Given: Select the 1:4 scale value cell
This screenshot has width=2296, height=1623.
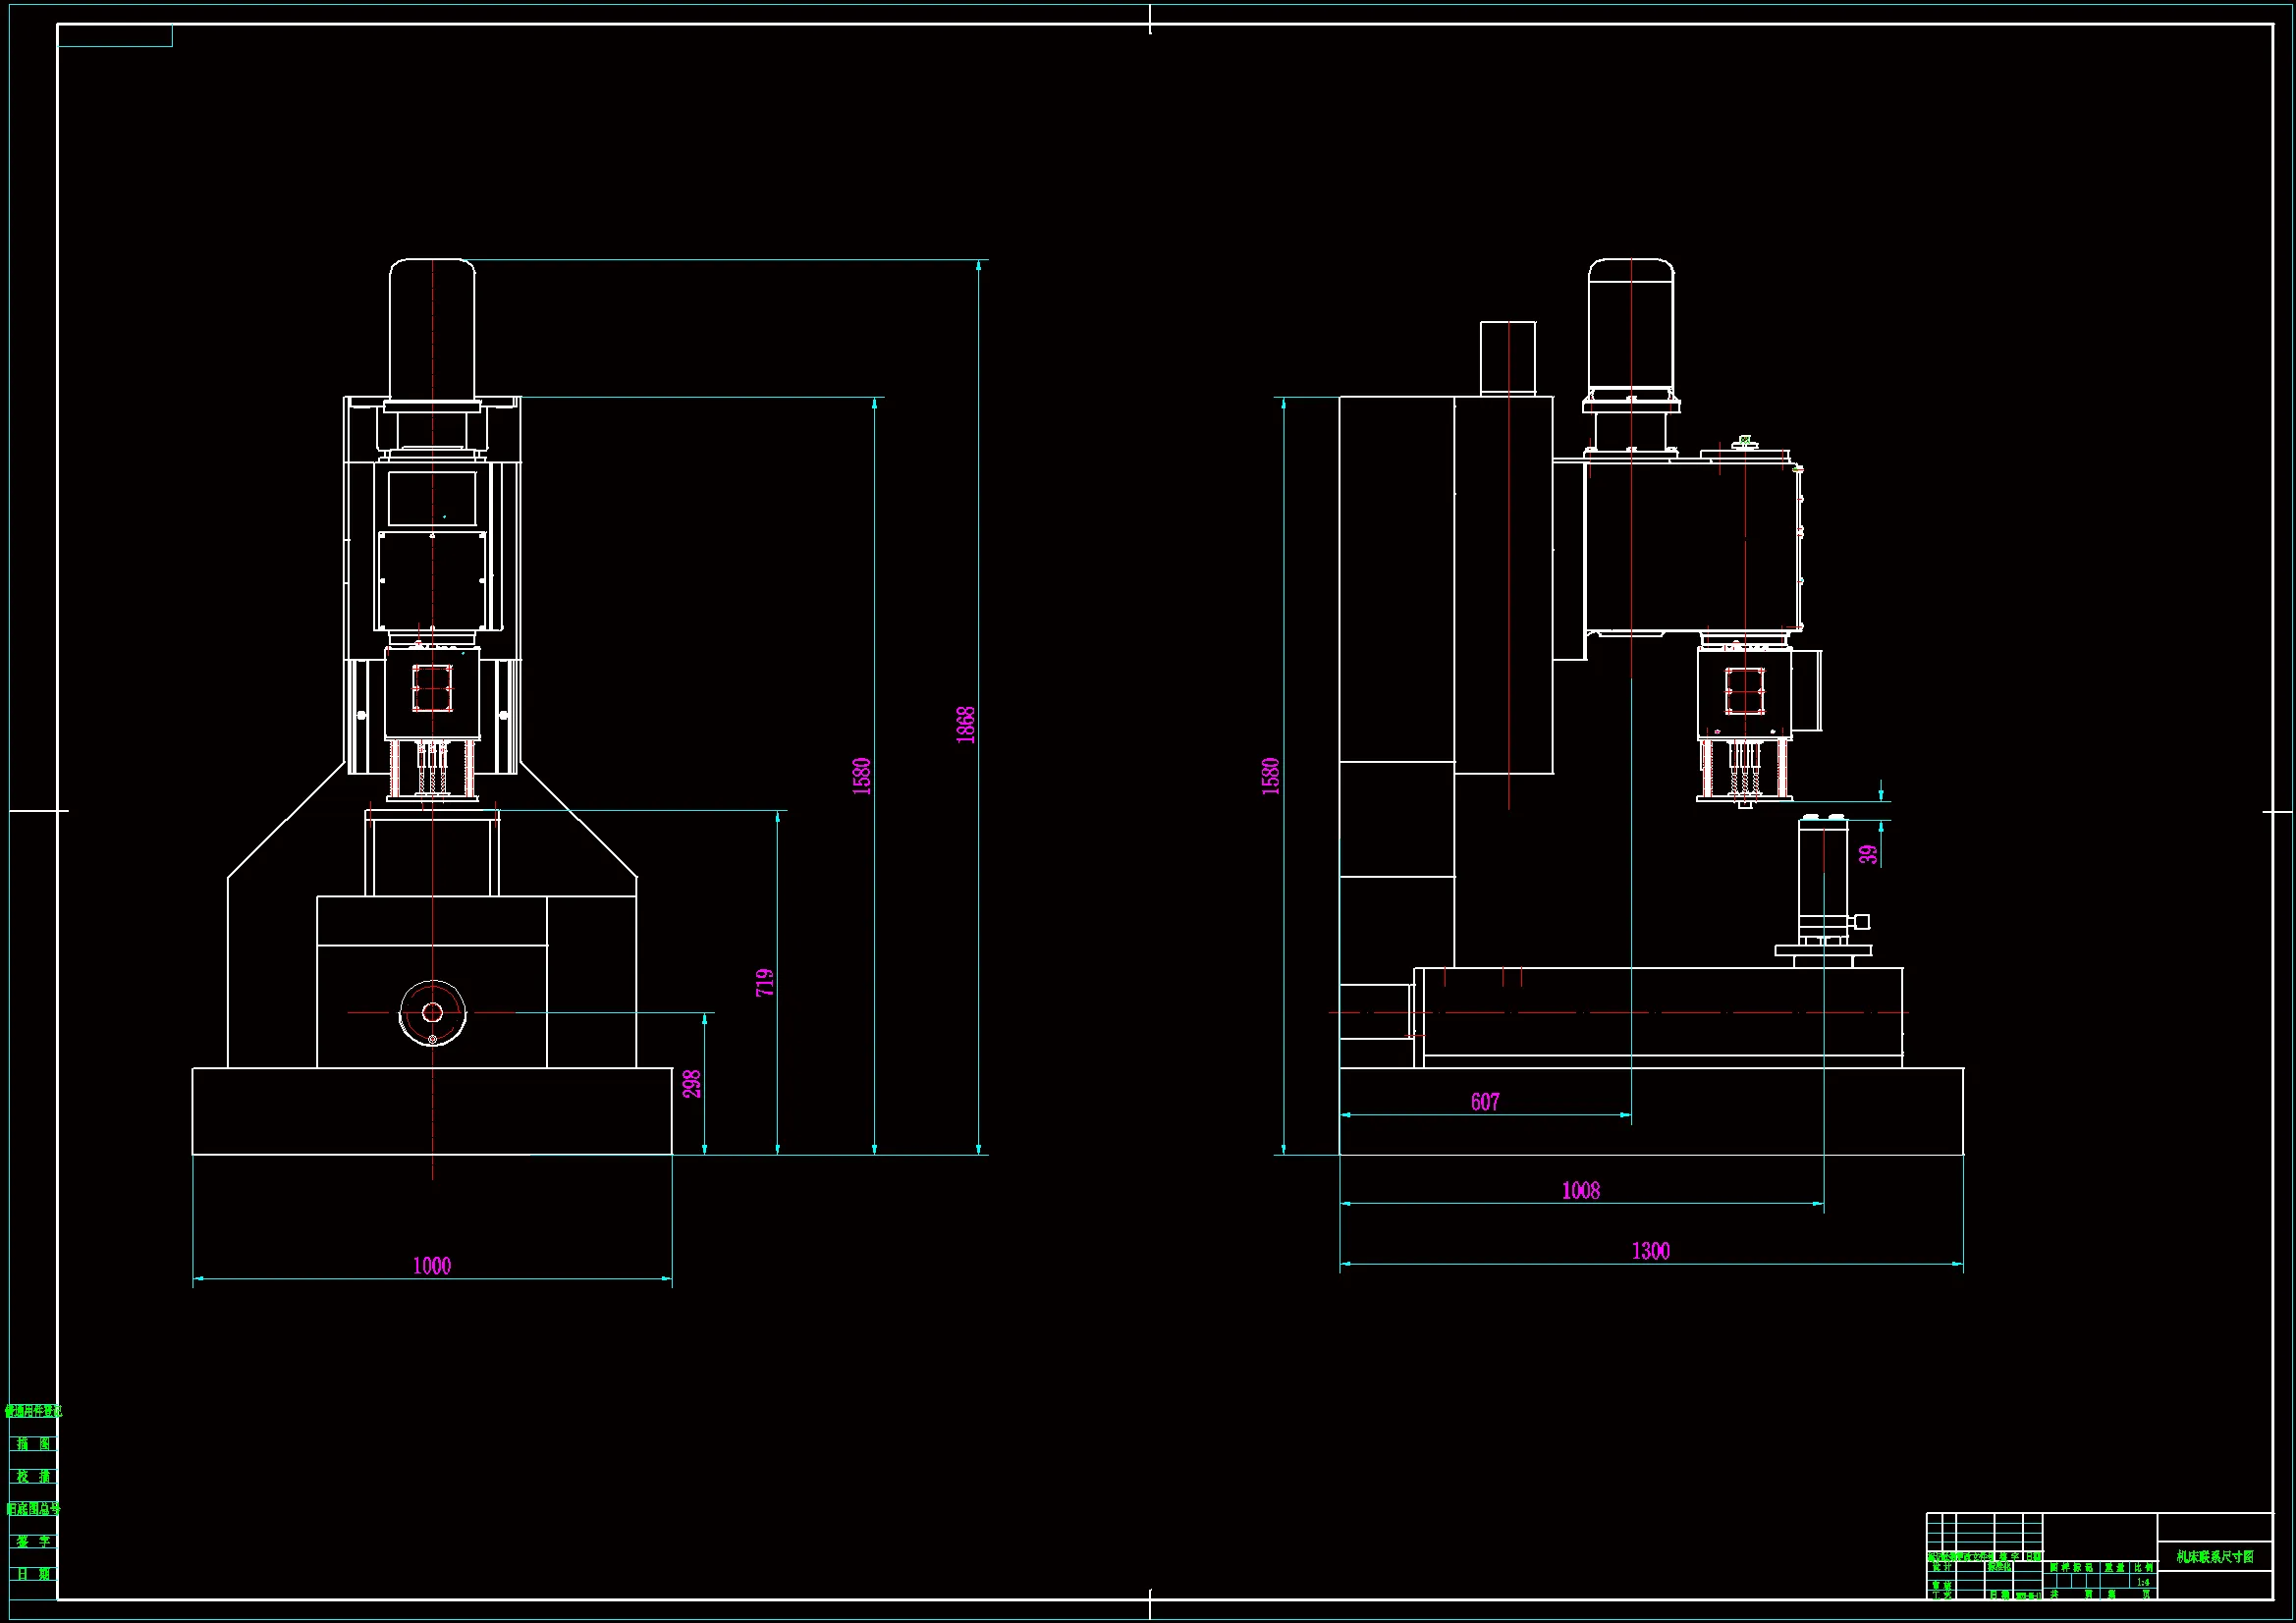Looking at the screenshot, I should pyautogui.click(x=2143, y=1583).
